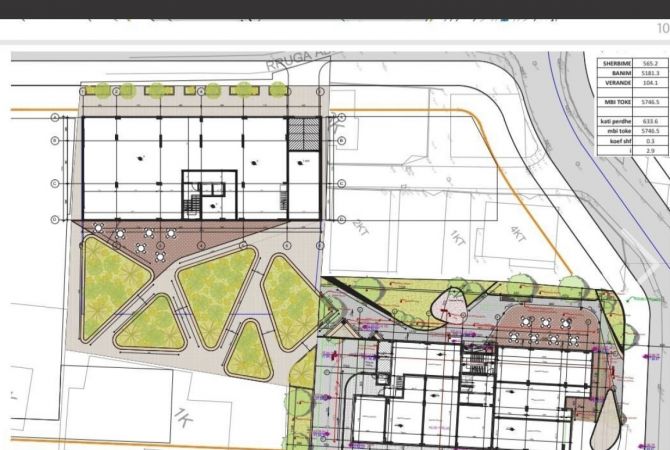The width and height of the screenshot is (670, 450).
Task: Click the page number 10 in the top right
Action: (662, 29)
